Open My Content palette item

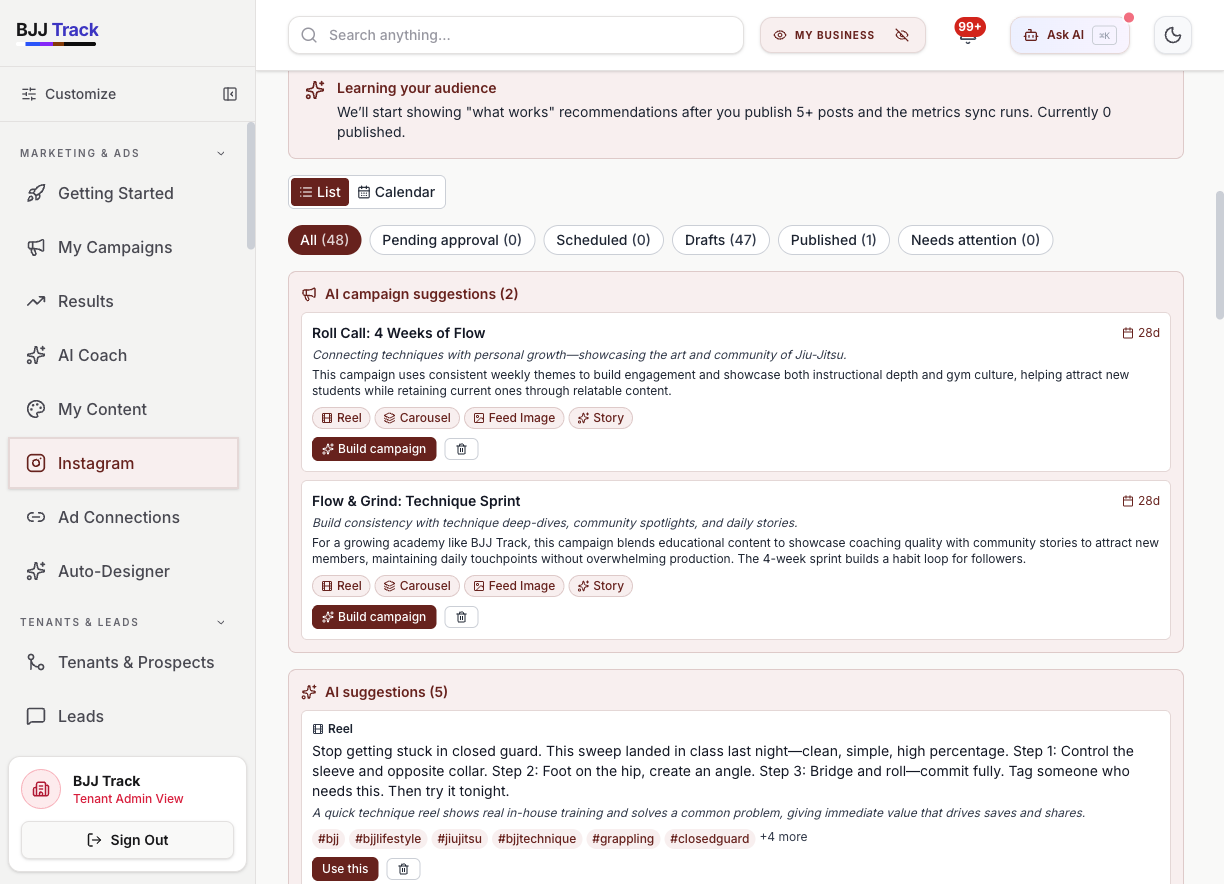pyautogui.click(x=123, y=409)
